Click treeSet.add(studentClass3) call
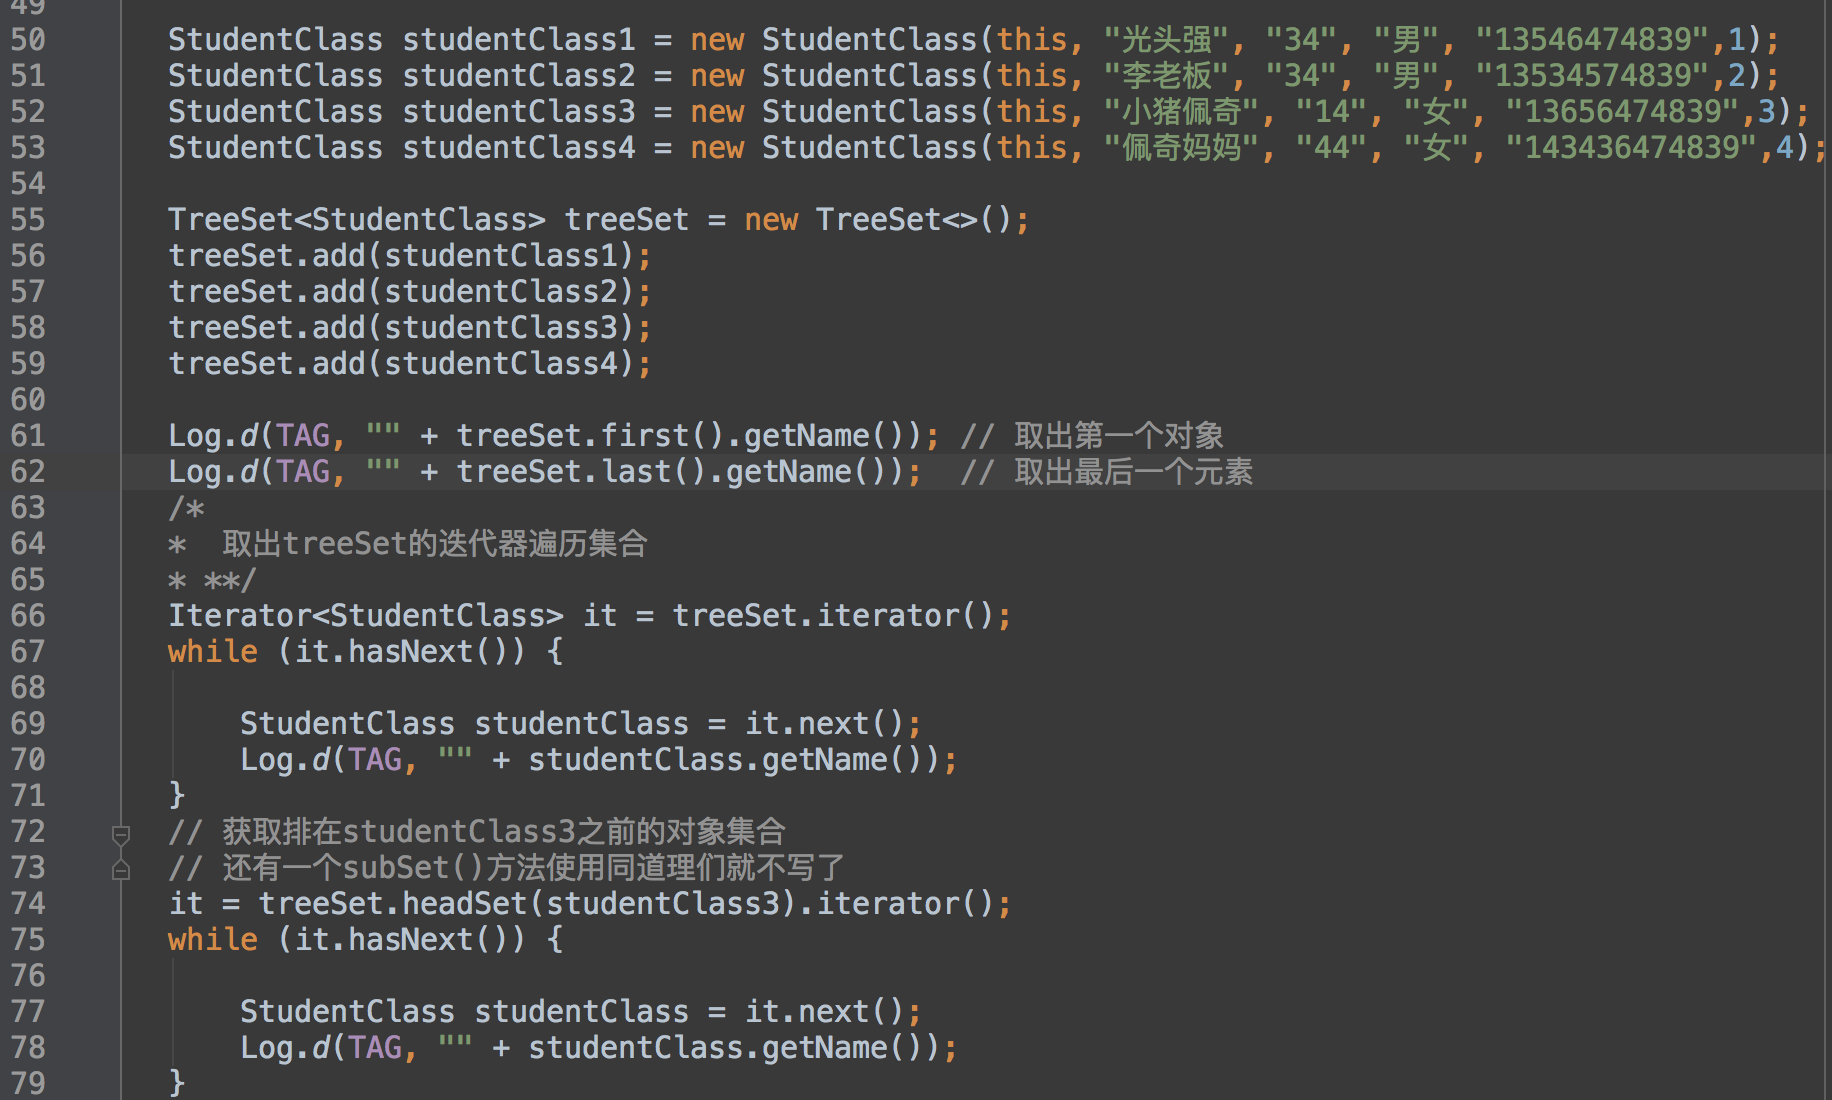Viewport: 1832px width, 1100px height. click(x=402, y=328)
